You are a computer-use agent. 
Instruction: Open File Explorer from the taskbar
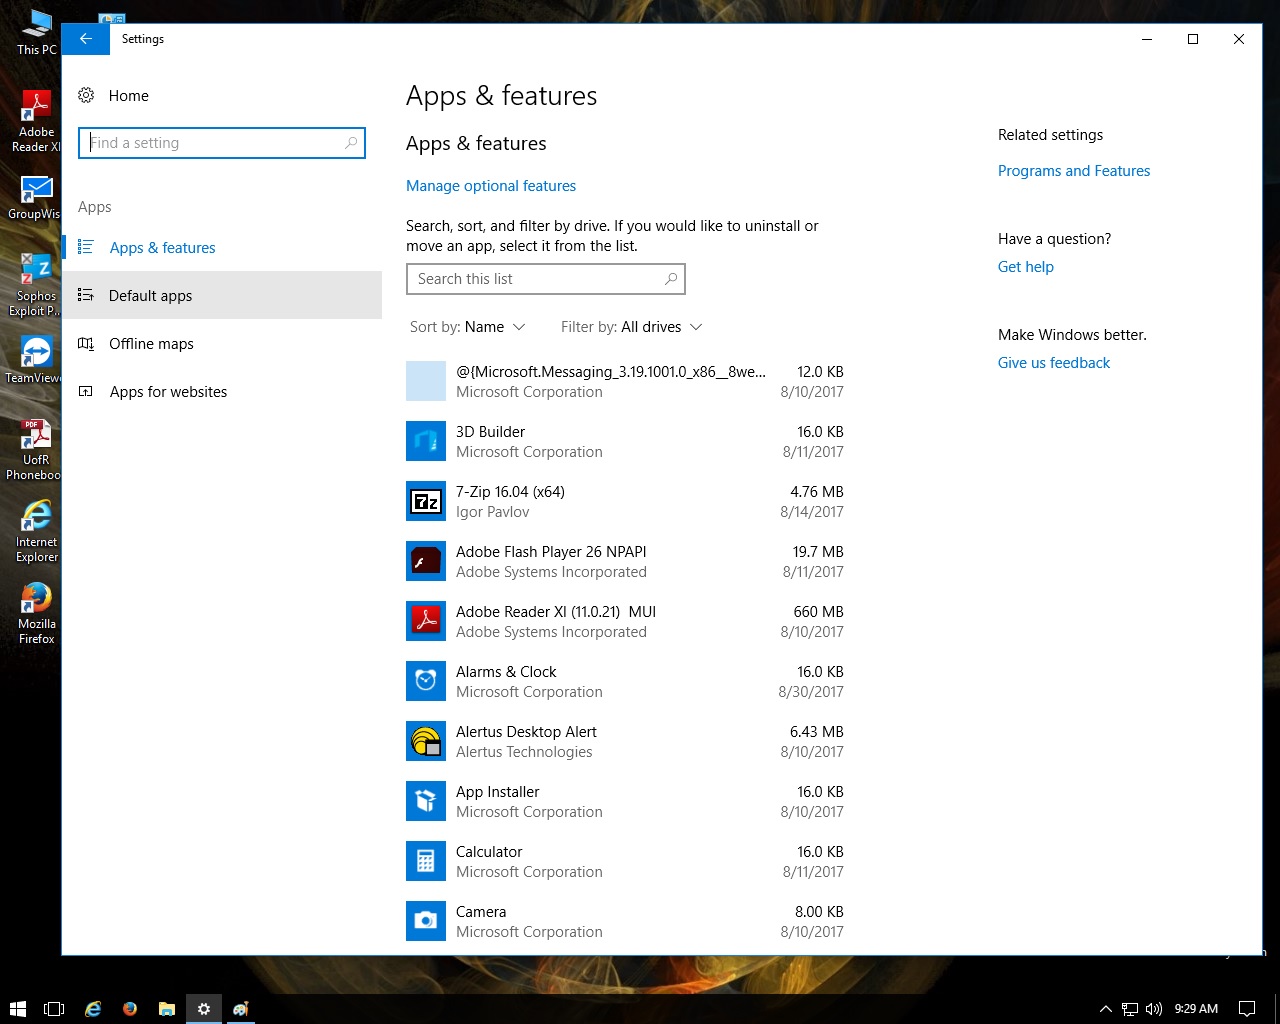tap(167, 1009)
